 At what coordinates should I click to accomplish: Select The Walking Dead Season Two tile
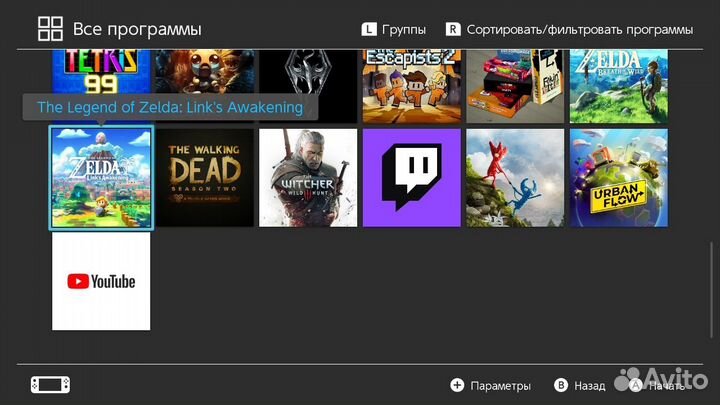tap(205, 178)
